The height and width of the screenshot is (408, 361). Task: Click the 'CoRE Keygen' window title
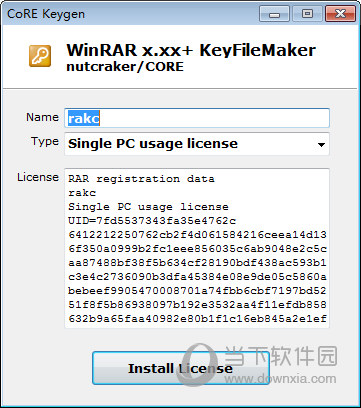(x=46, y=14)
